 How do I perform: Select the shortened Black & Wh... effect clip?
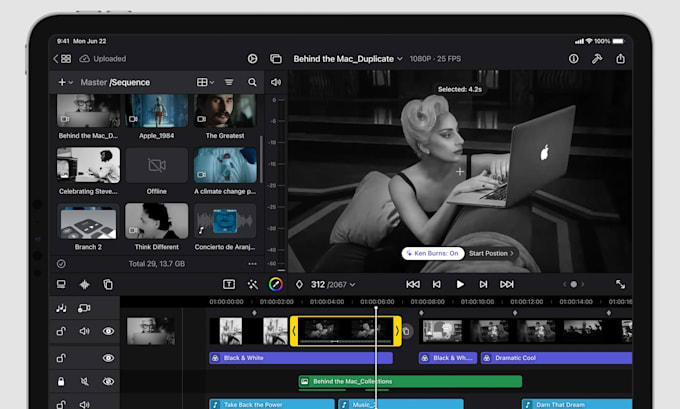tap(448, 358)
